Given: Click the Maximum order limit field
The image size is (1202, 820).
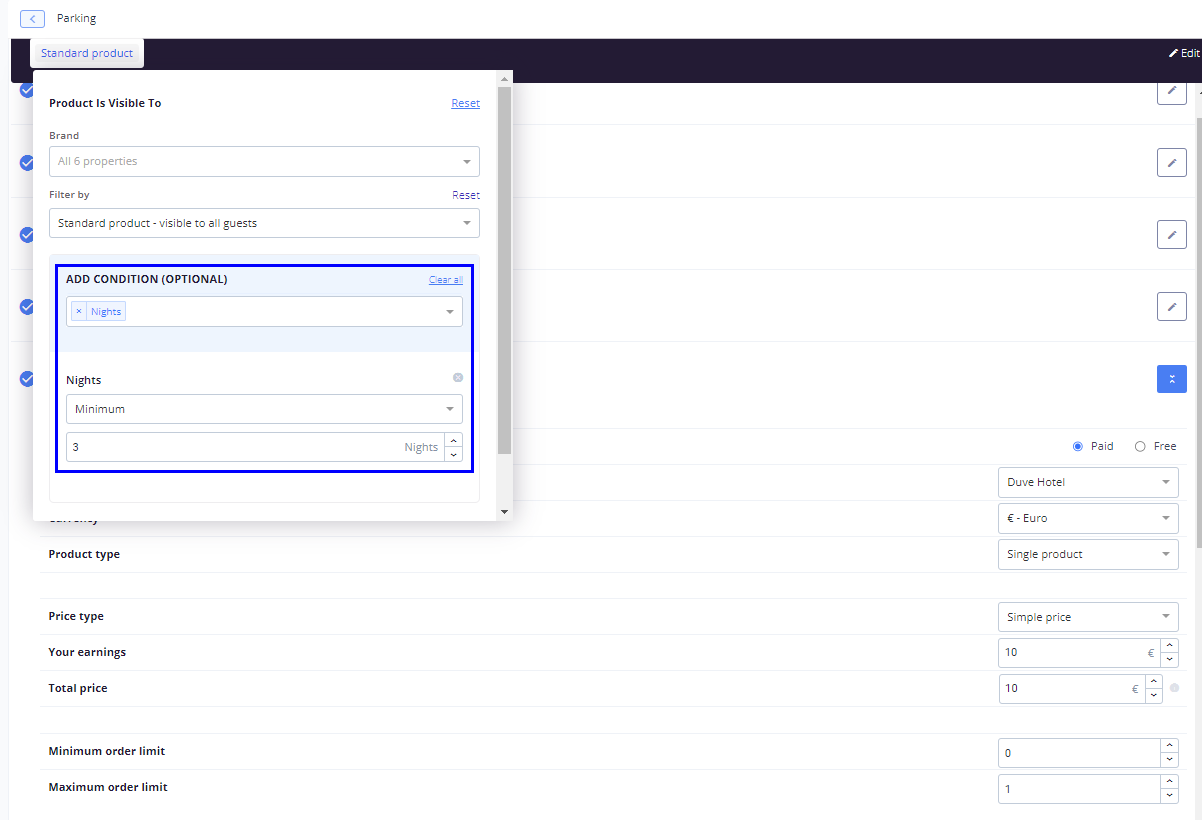Looking at the screenshot, I should point(1080,789).
